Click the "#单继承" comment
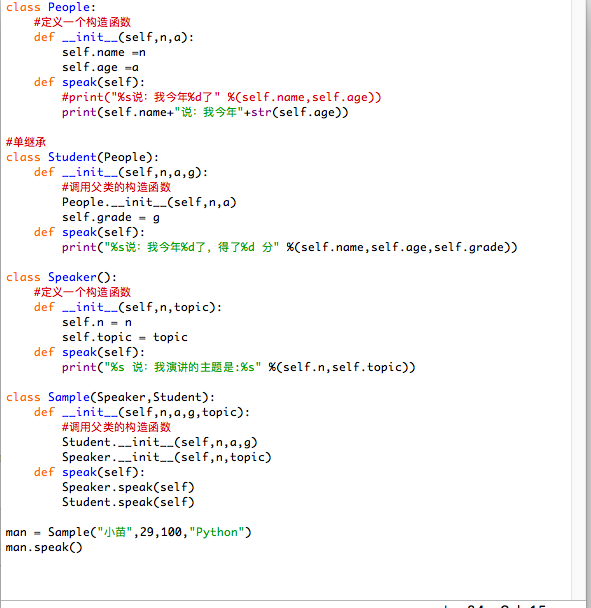Screen dimensions: 591x608 [x=26, y=142]
